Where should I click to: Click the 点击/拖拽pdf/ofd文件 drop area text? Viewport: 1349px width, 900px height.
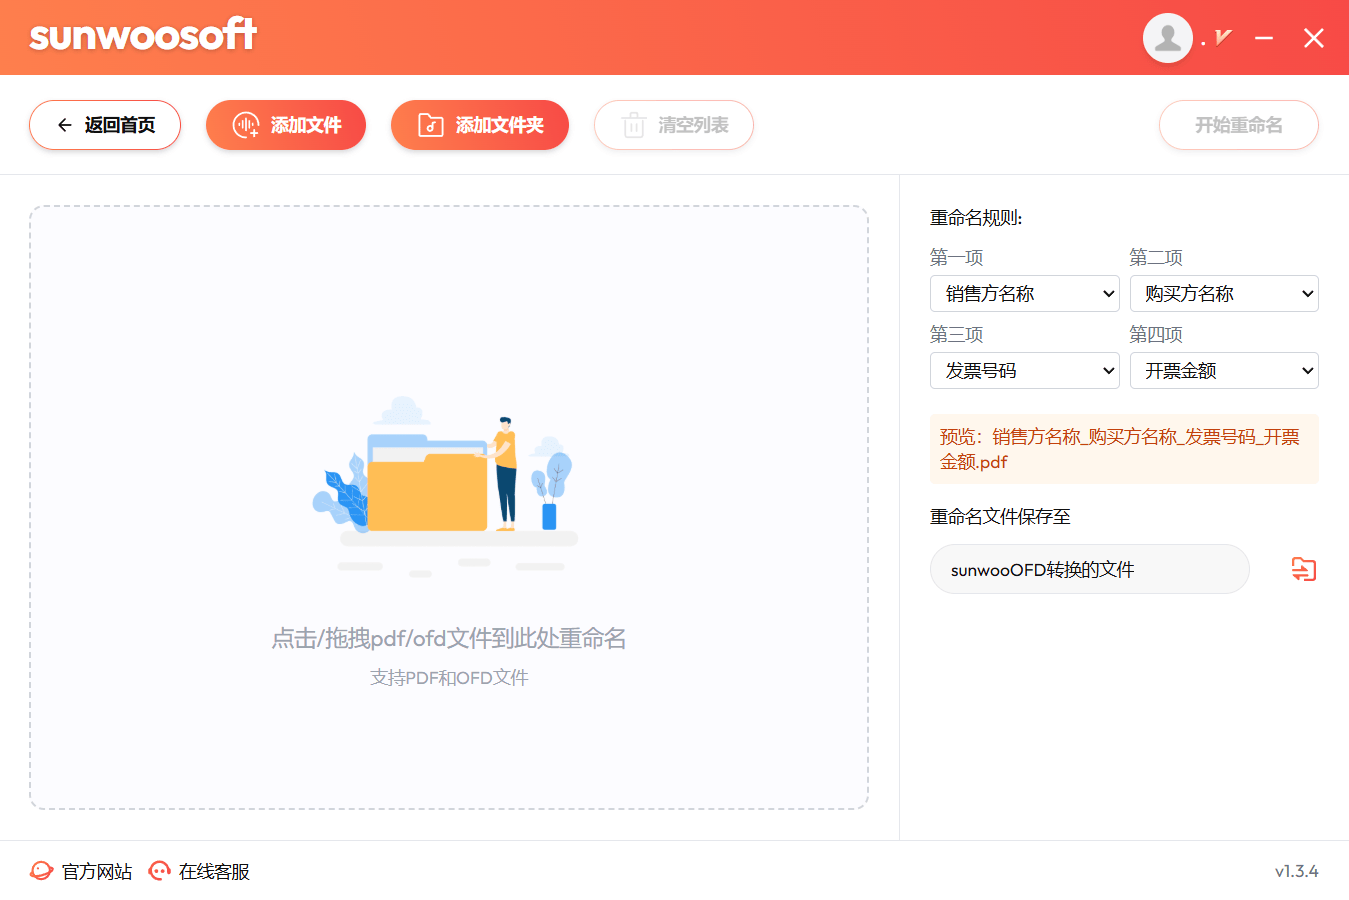[x=448, y=638]
